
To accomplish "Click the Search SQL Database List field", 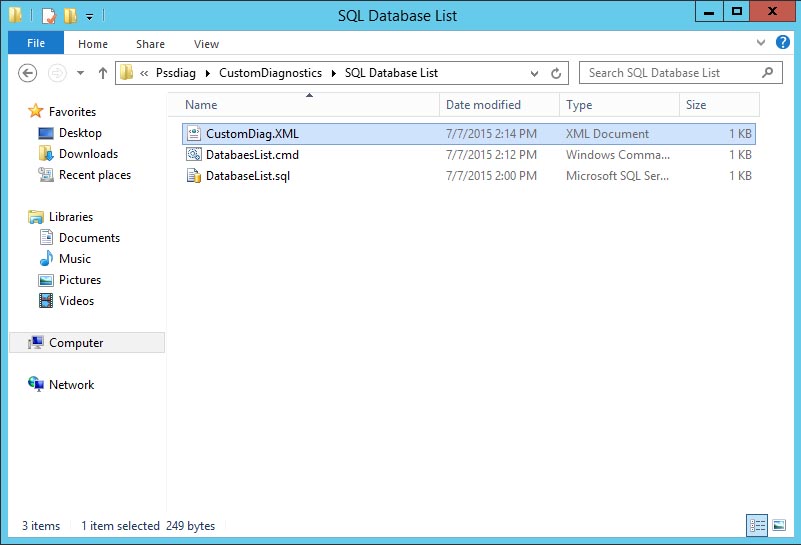I will click(x=680, y=73).
